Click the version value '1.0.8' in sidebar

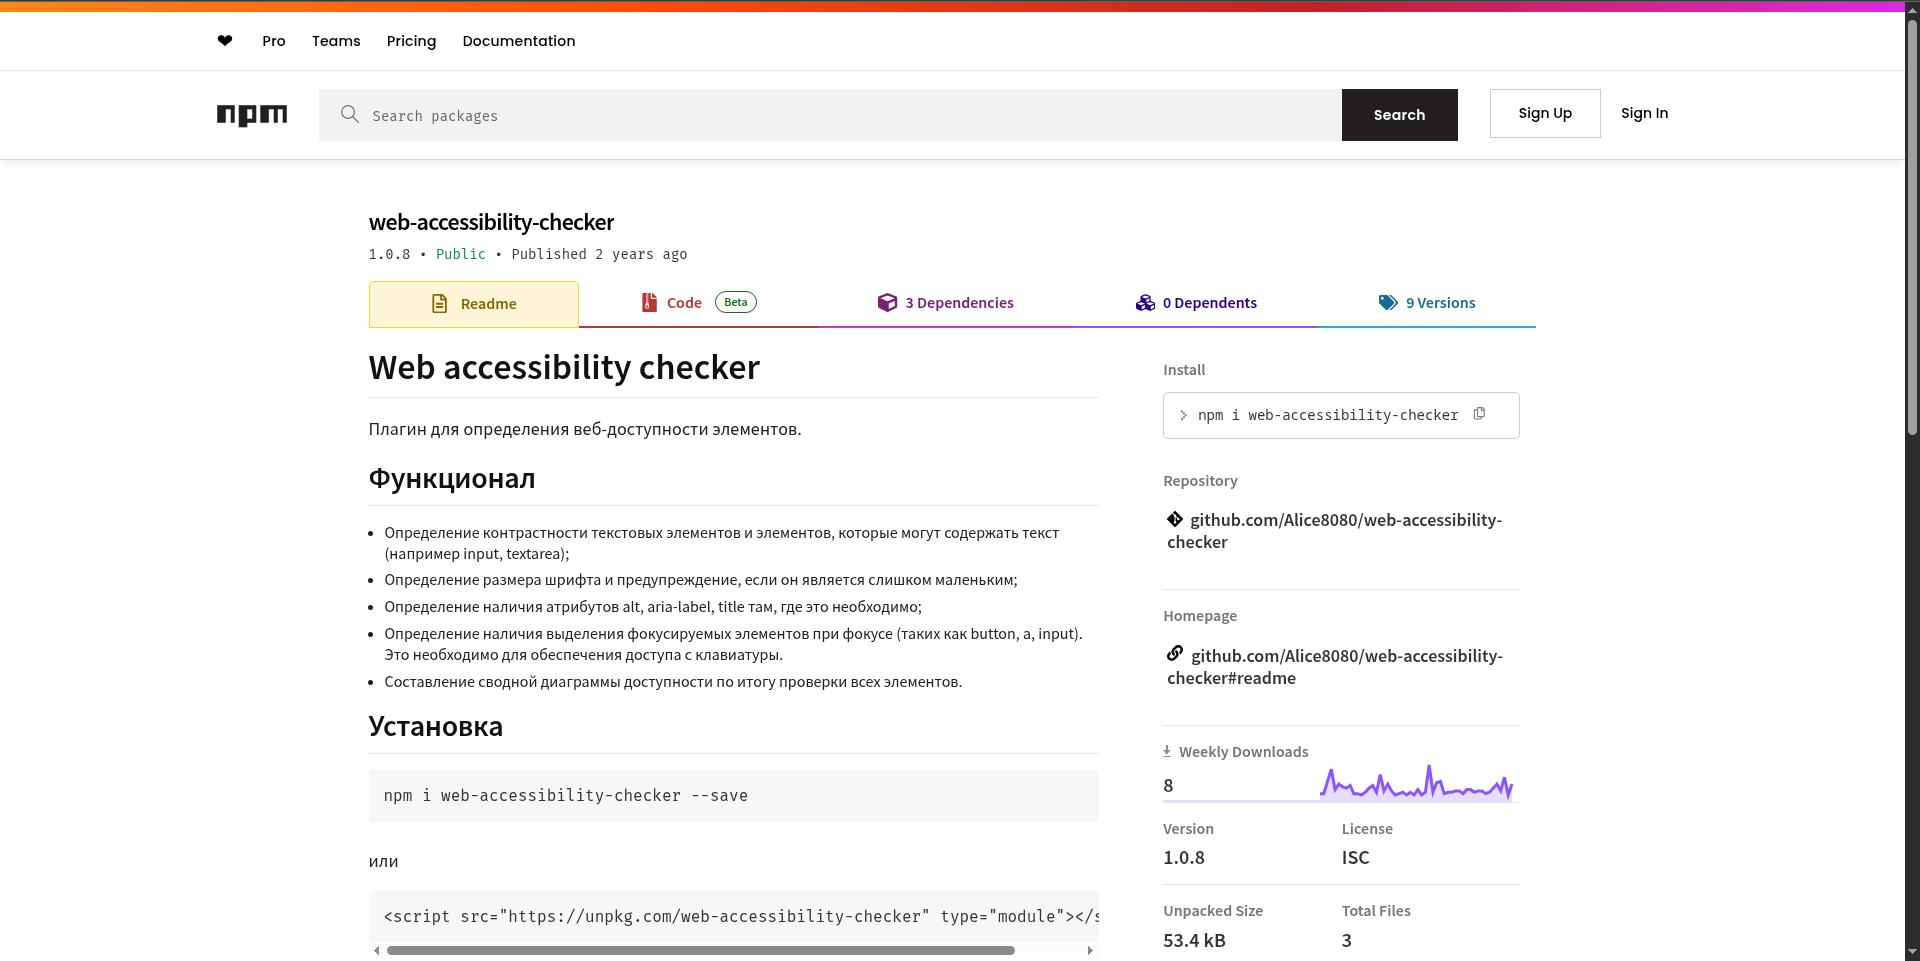point(1184,857)
